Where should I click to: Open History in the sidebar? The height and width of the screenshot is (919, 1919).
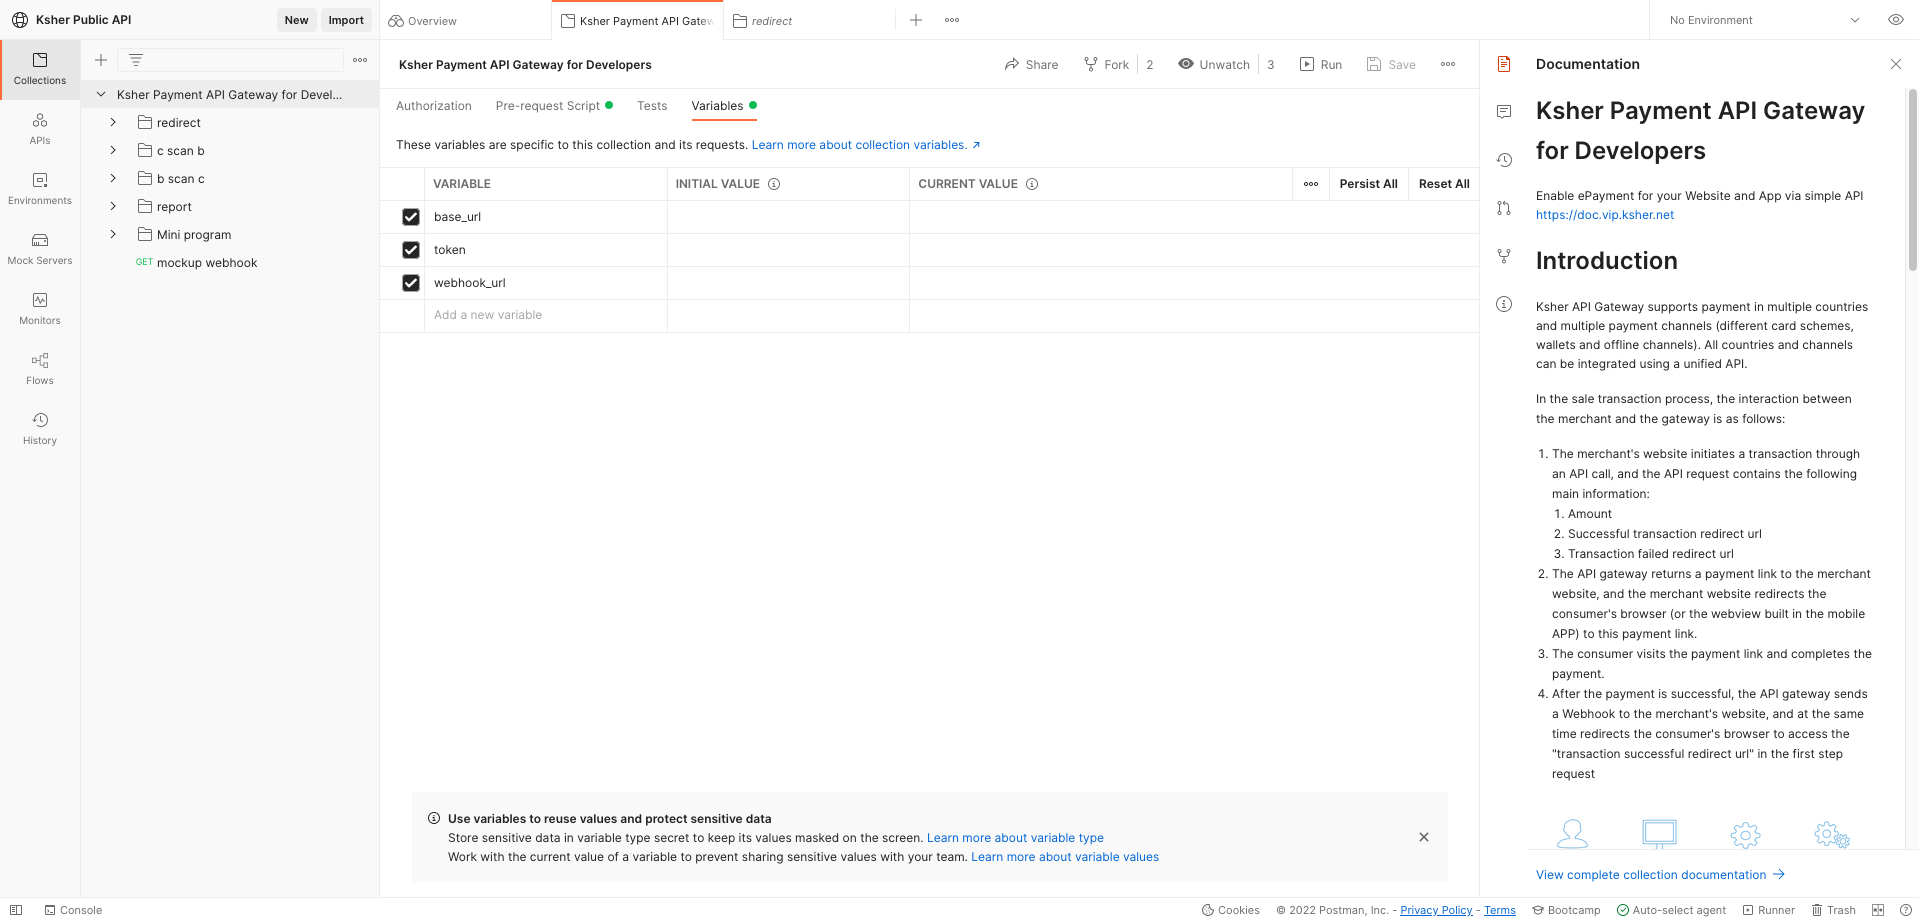(x=40, y=429)
